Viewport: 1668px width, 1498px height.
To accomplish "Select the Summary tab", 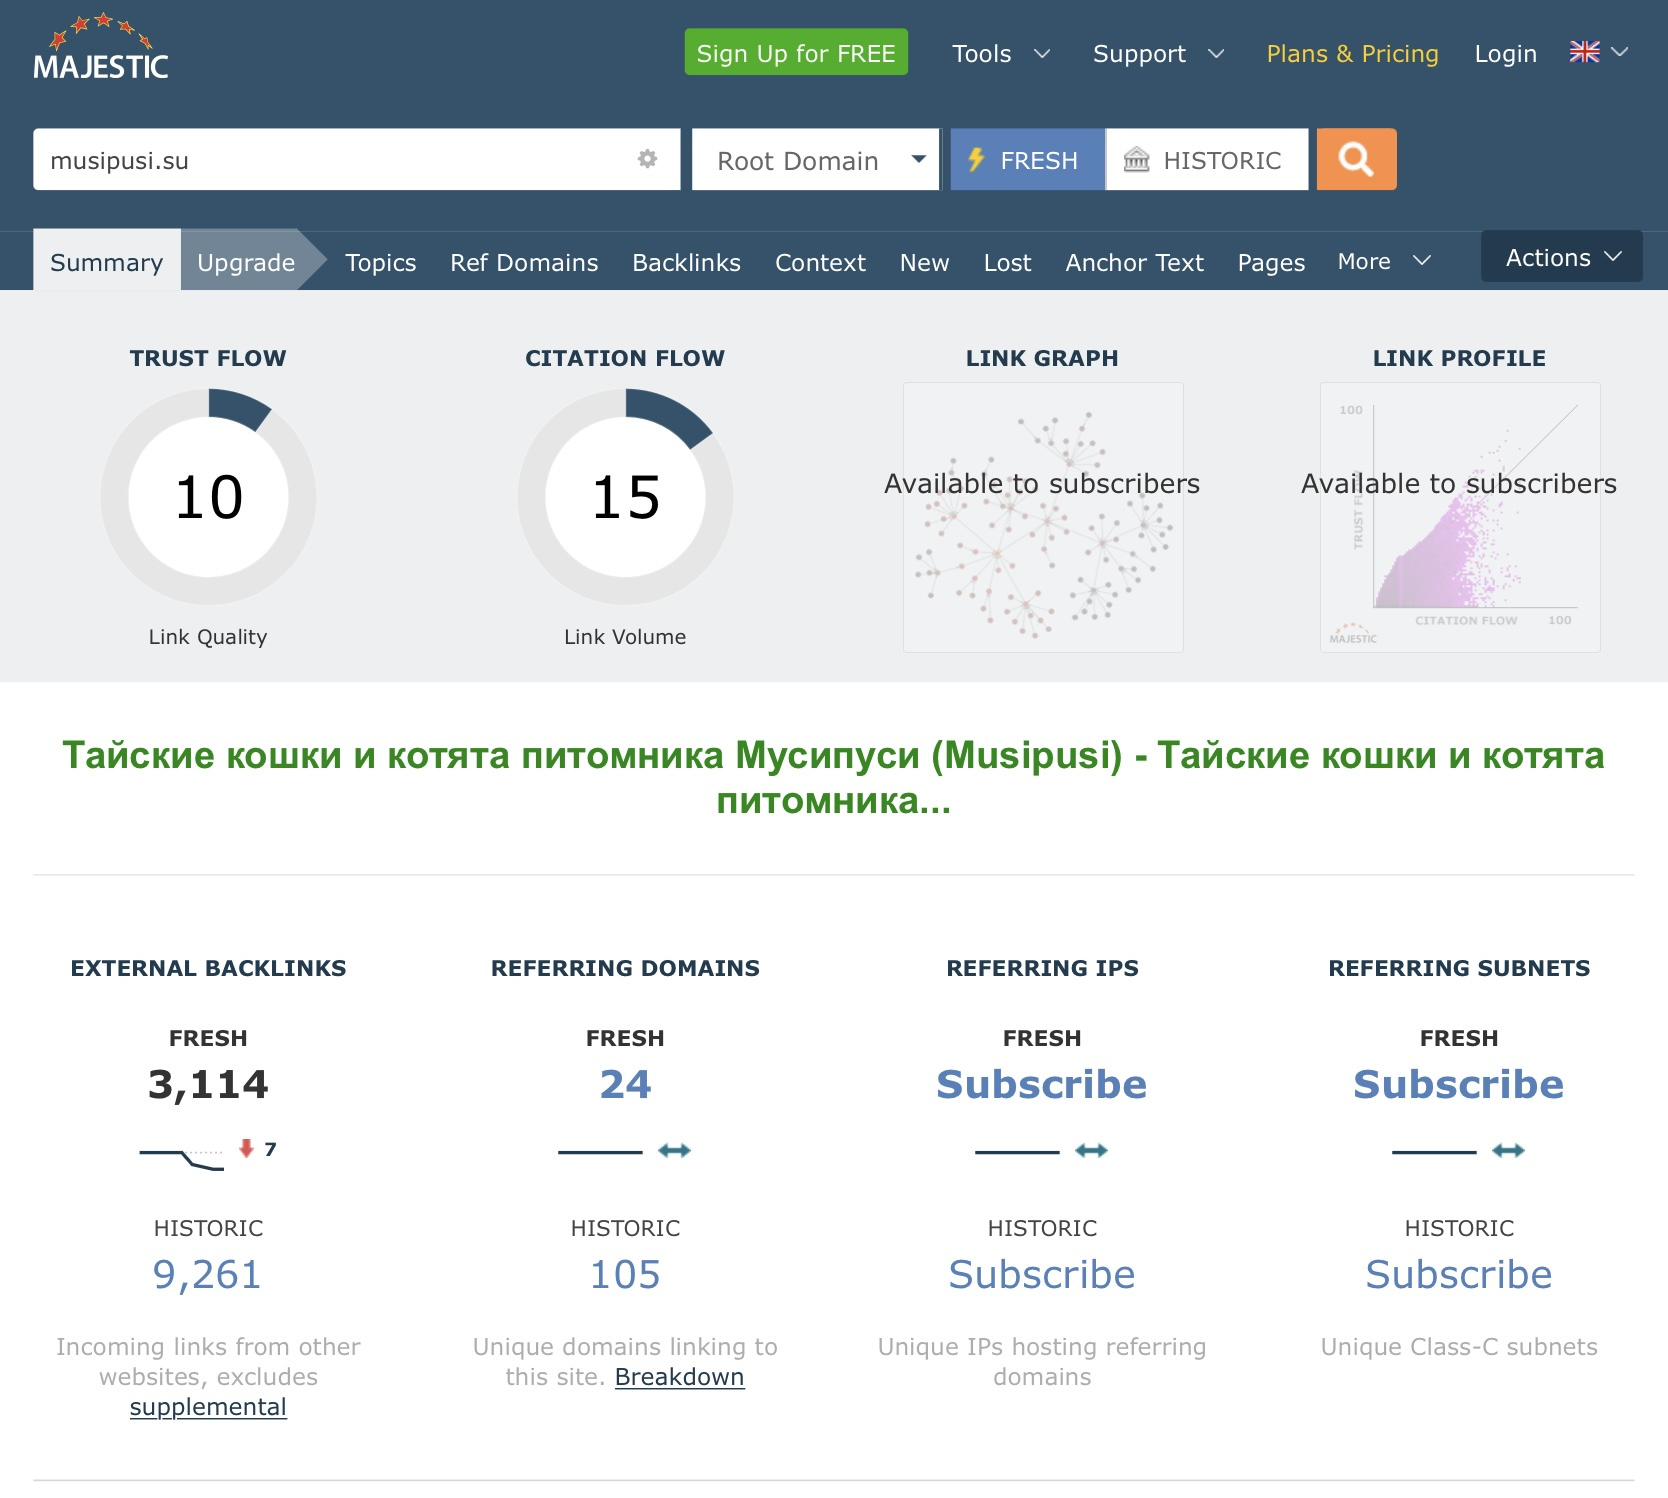I will 107,261.
